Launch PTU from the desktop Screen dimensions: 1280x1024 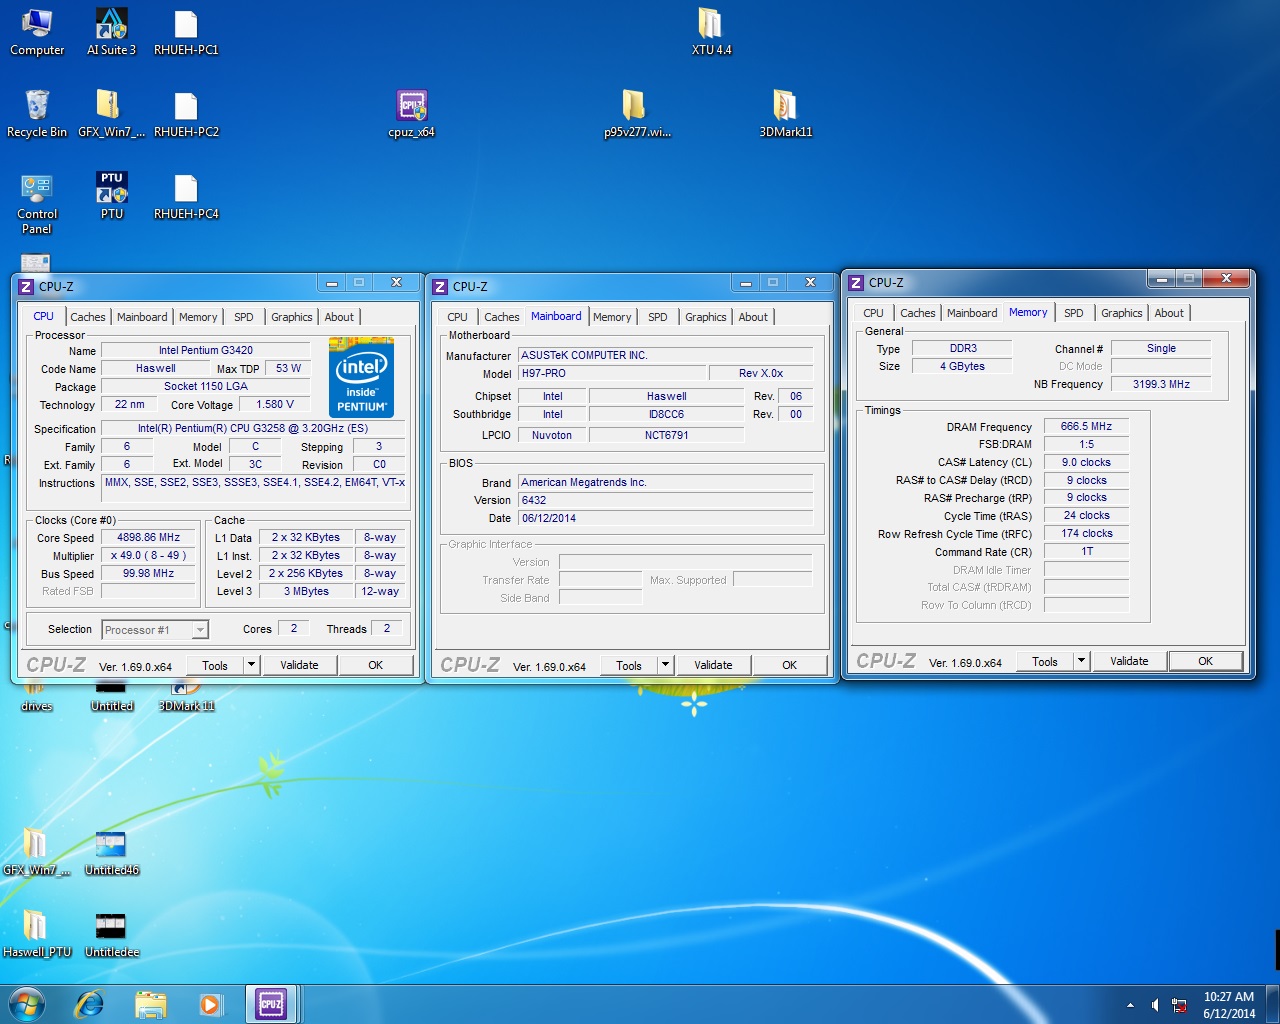pos(110,185)
